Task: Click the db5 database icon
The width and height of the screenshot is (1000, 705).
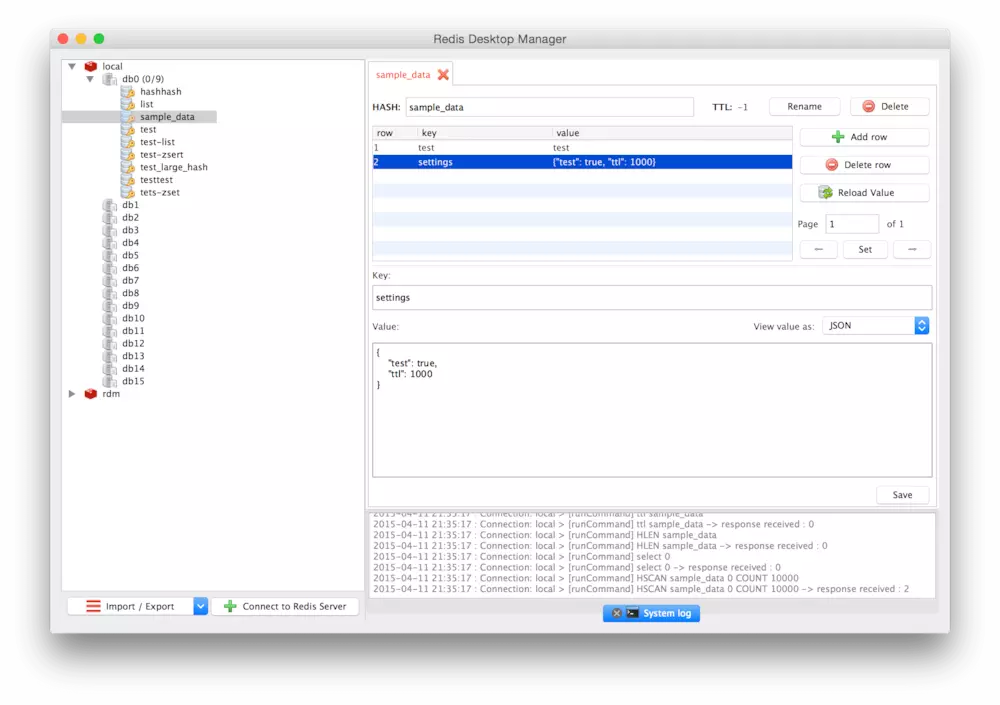Action: [110, 255]
